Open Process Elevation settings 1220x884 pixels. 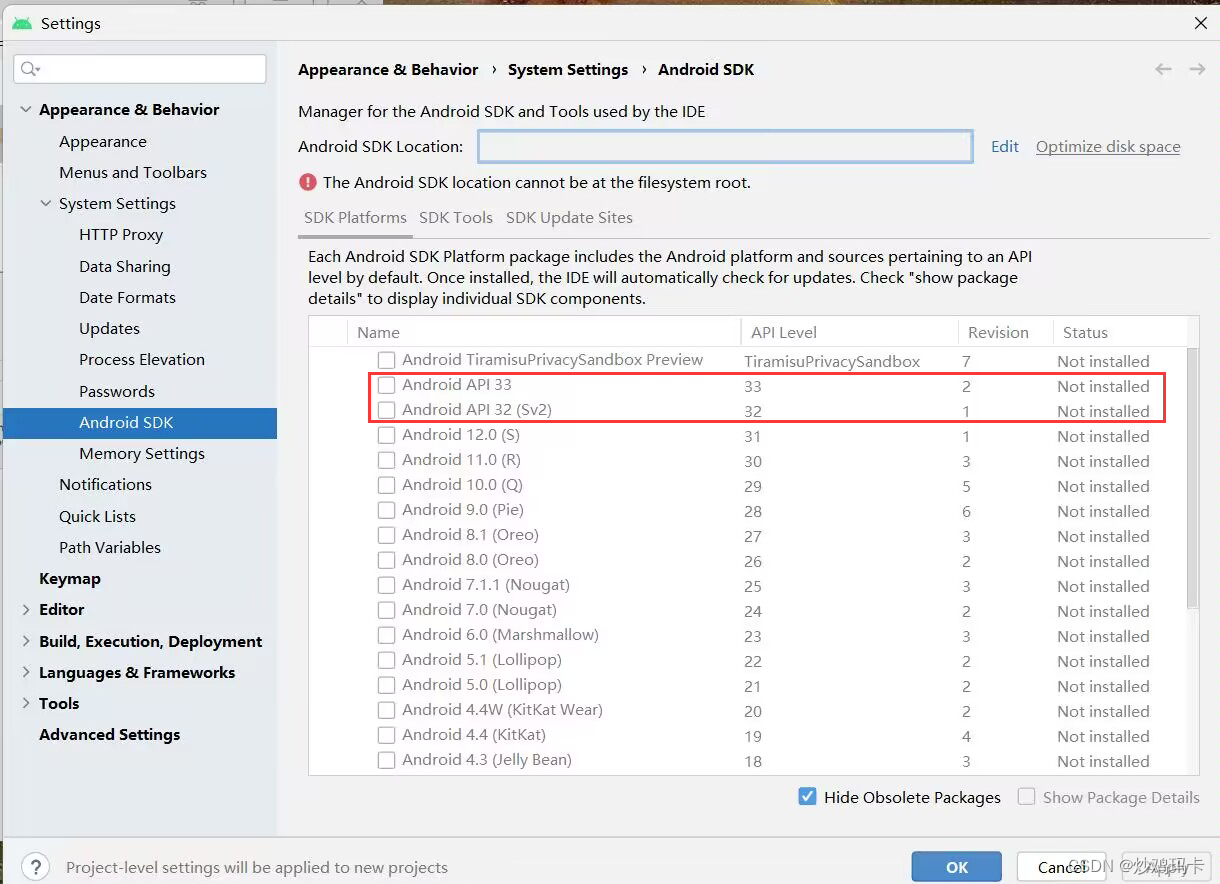tap(142, 359)
